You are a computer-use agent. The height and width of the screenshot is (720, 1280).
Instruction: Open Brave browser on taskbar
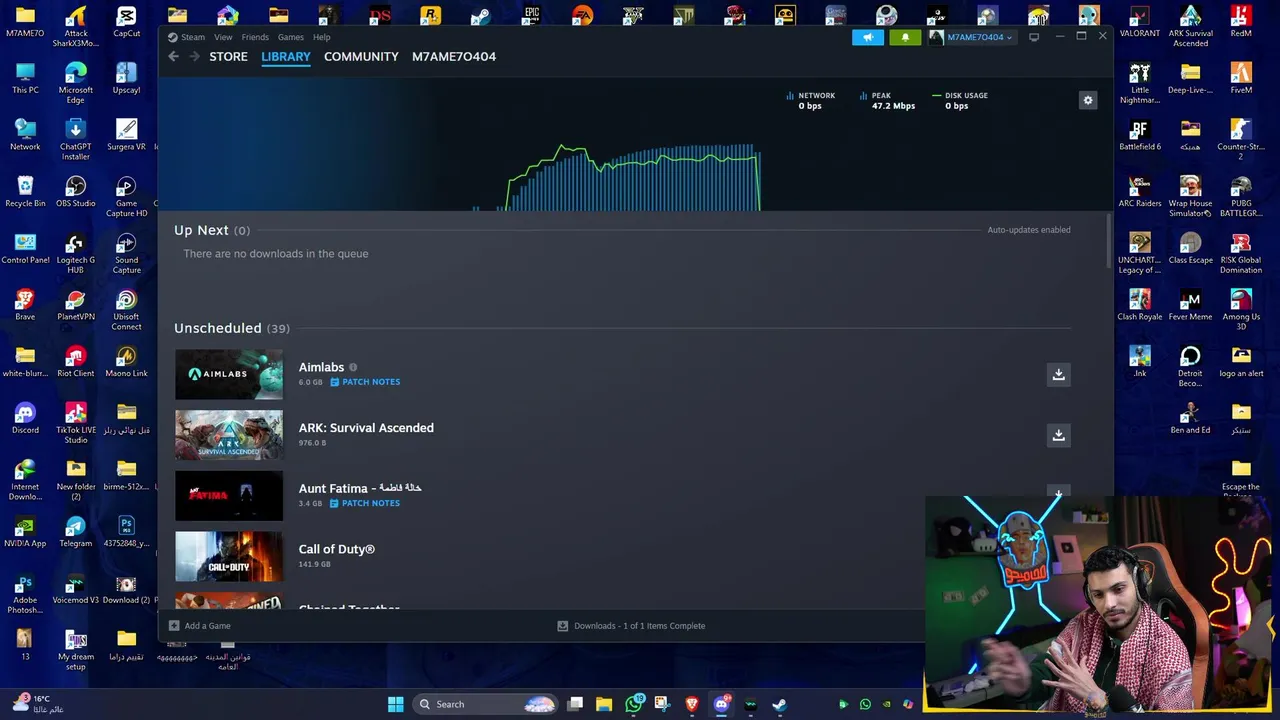pos(692,704)
